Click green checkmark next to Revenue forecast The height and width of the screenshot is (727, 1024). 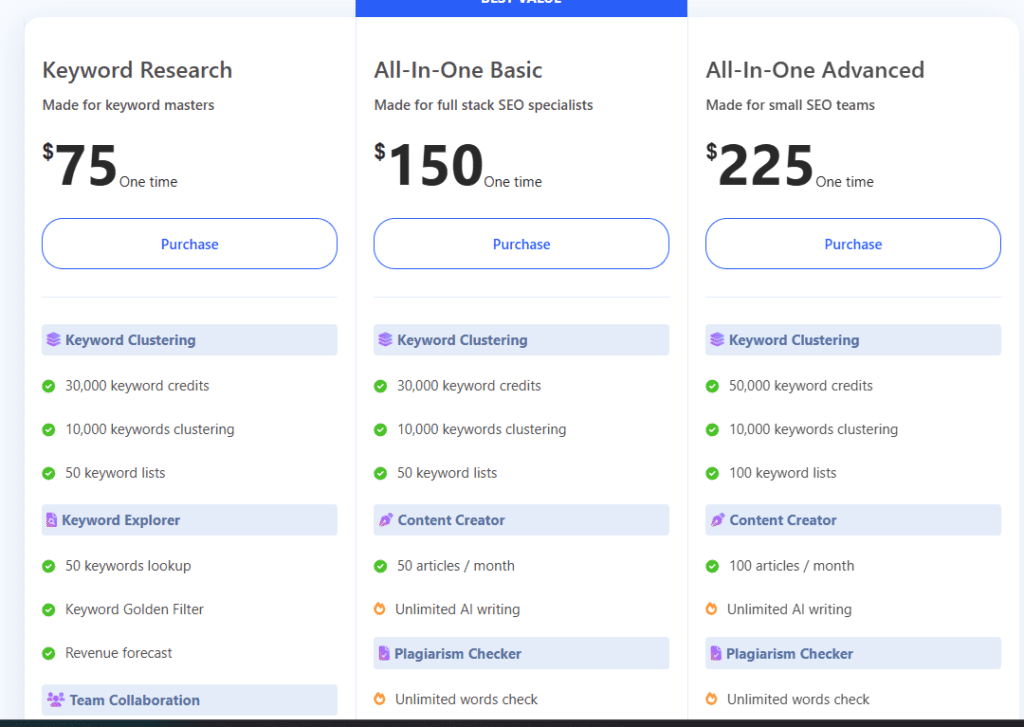(48, 653)
